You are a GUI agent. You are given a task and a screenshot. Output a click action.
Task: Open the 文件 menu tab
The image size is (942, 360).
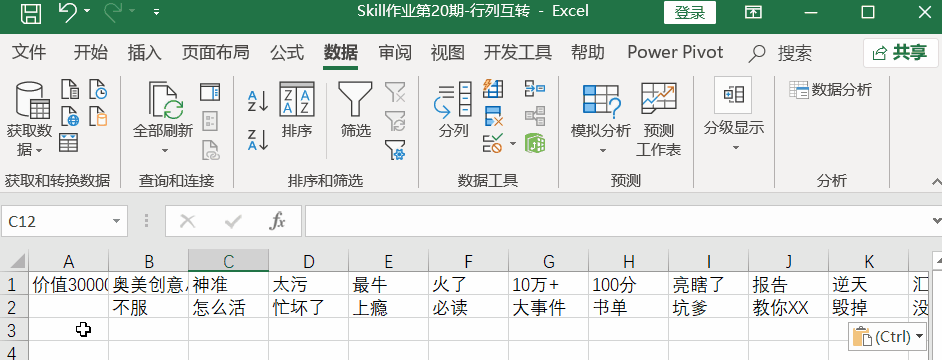(29, 52)
